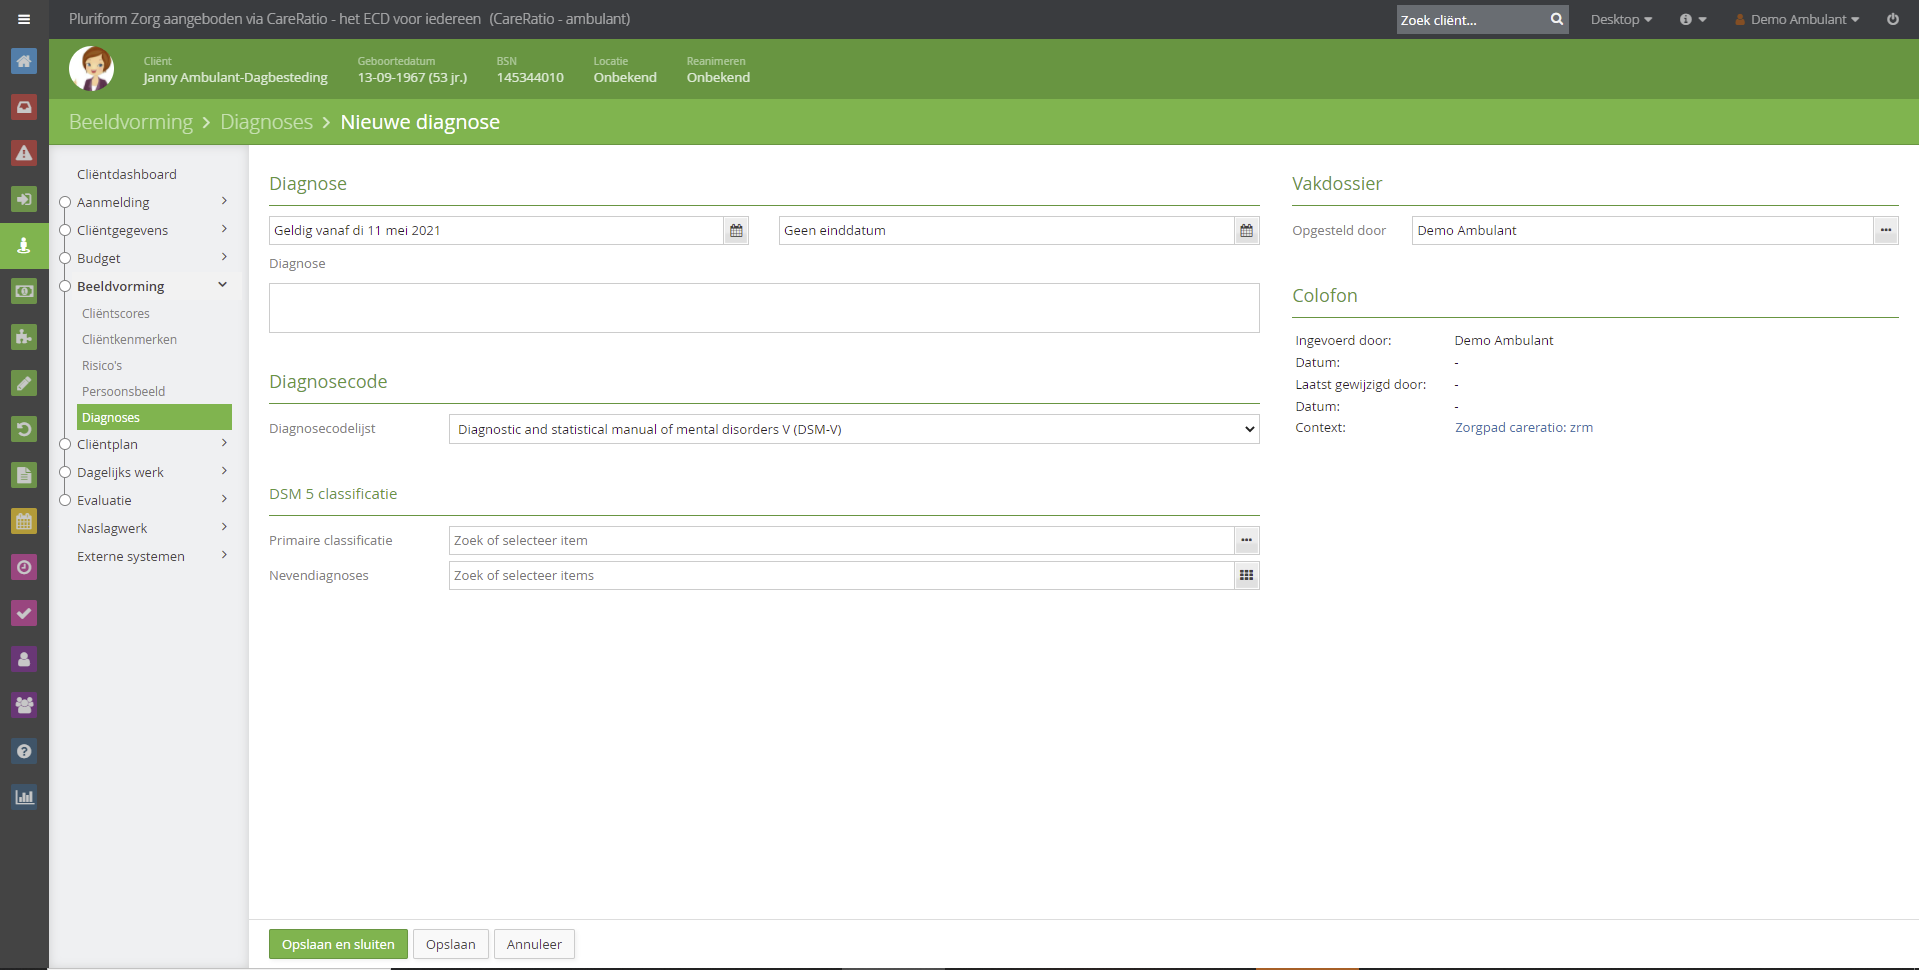Click into the Diagnose text area
The image size is (1919, 970).
pyautogui.click(x=764, y=308)
